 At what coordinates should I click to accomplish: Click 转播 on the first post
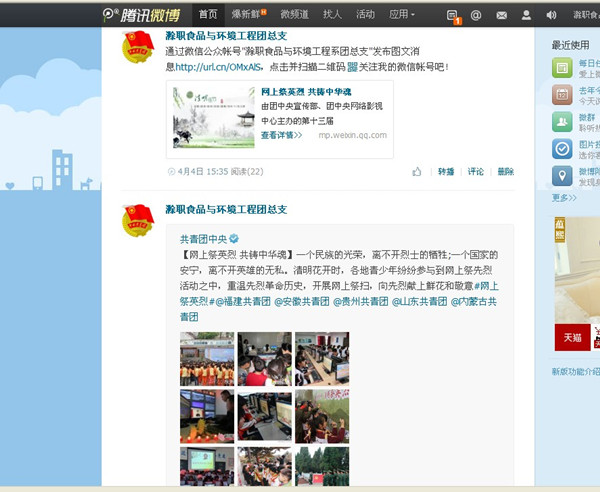tap(445, 172)
